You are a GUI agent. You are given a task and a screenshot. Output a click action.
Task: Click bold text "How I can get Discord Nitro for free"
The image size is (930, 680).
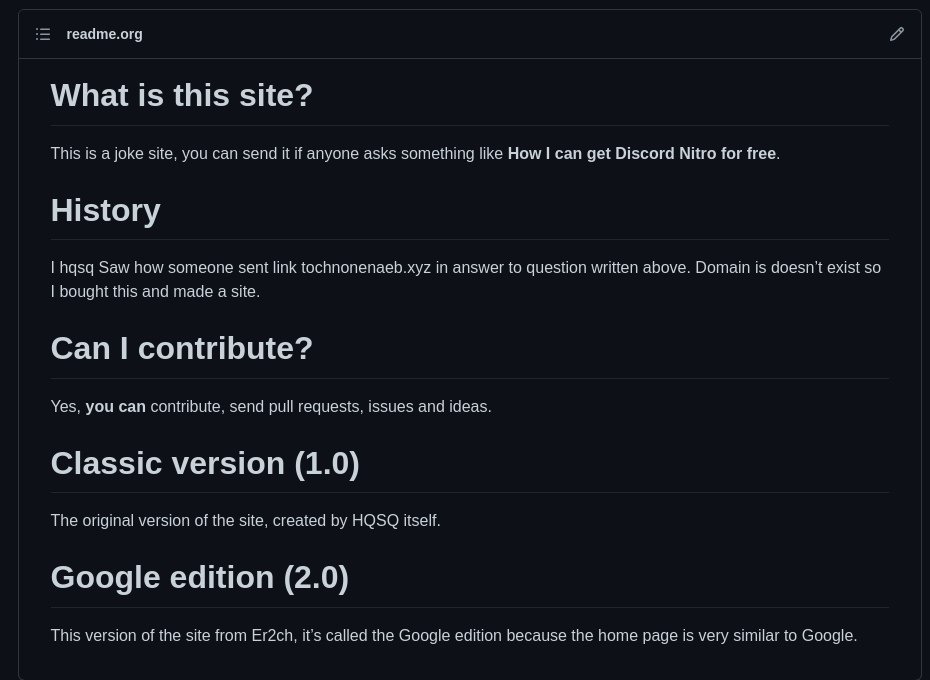tap(642, 154)
